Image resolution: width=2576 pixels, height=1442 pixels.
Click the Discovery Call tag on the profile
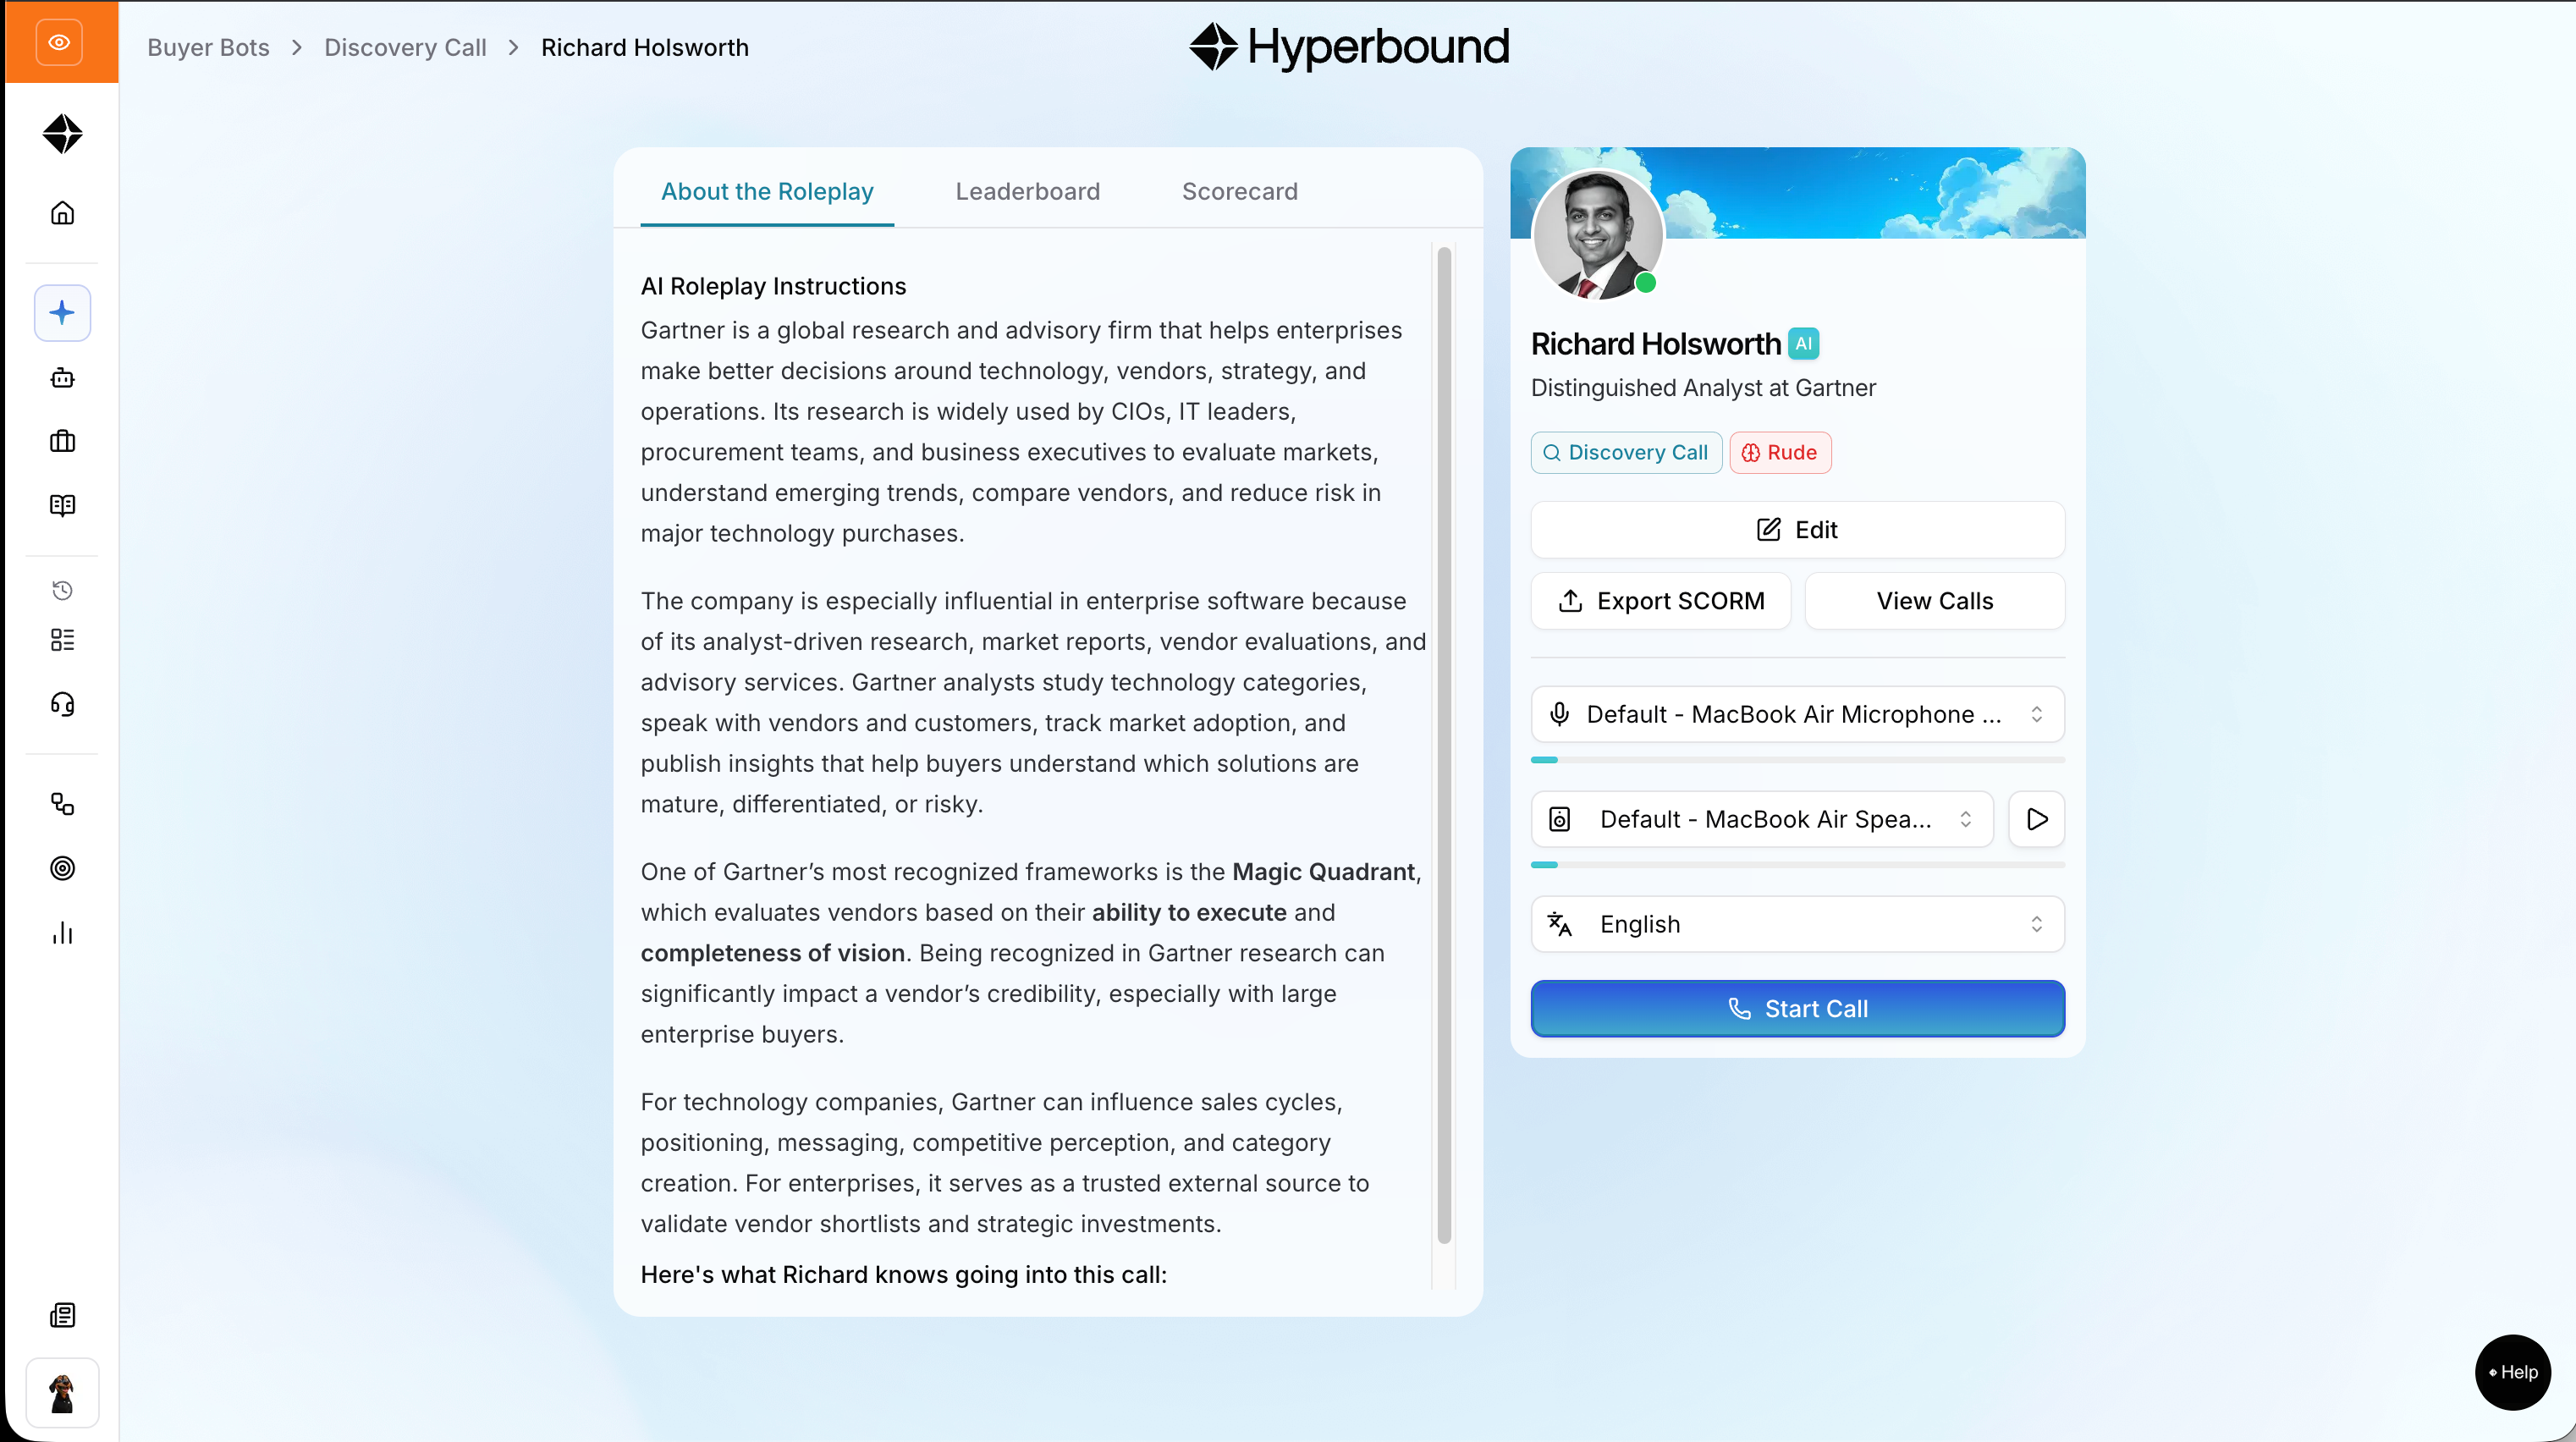[1626, 453]
